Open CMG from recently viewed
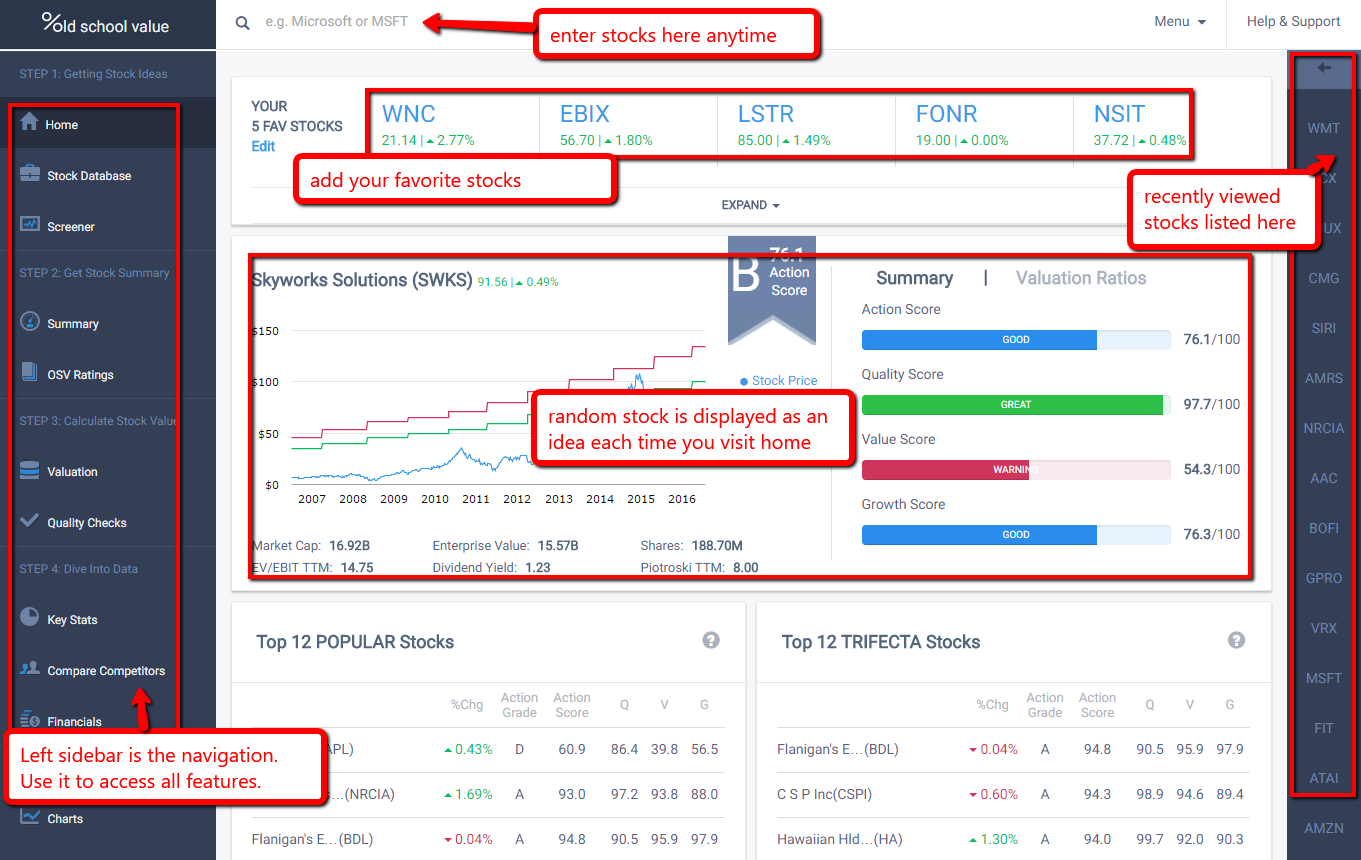The height and width of the screenshot is (860, 1361). click(x=1324, y=278)
